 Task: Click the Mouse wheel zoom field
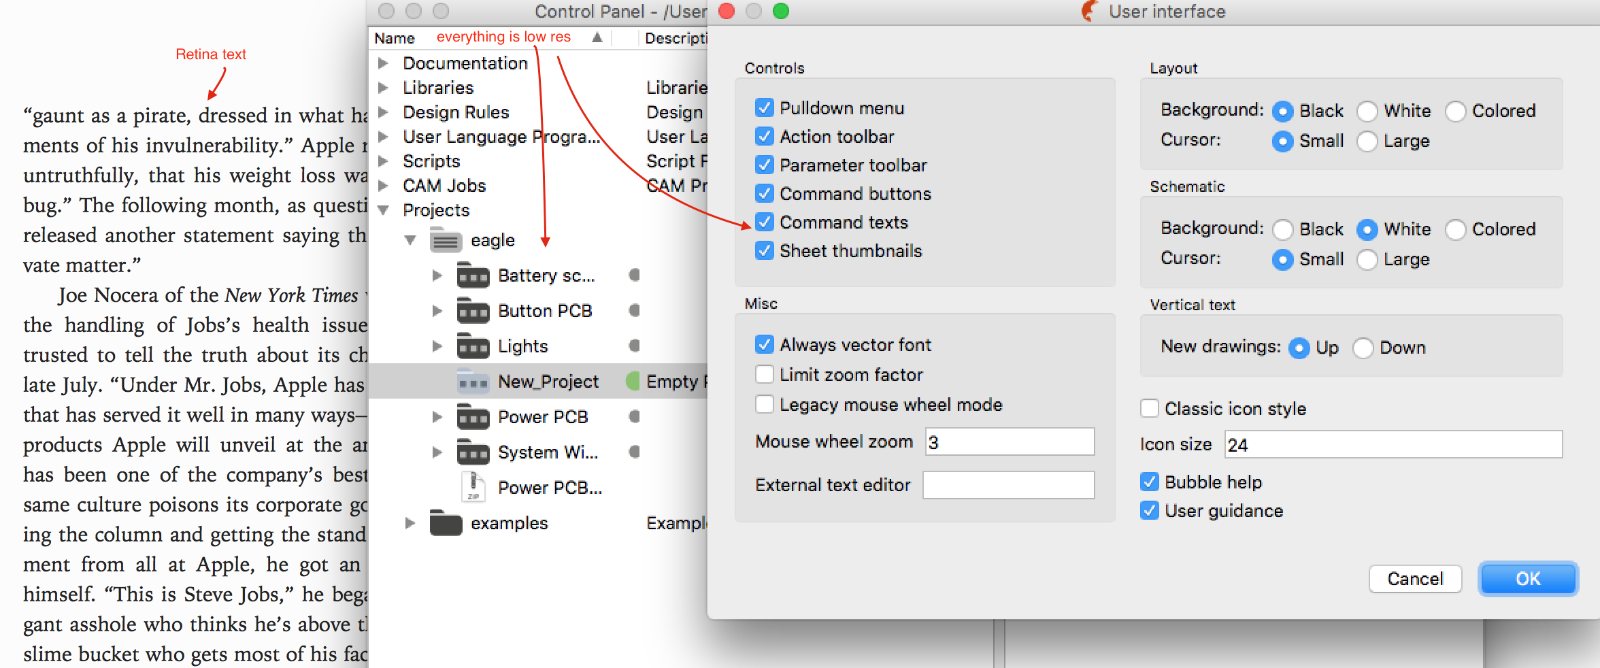click(1010, 442)
